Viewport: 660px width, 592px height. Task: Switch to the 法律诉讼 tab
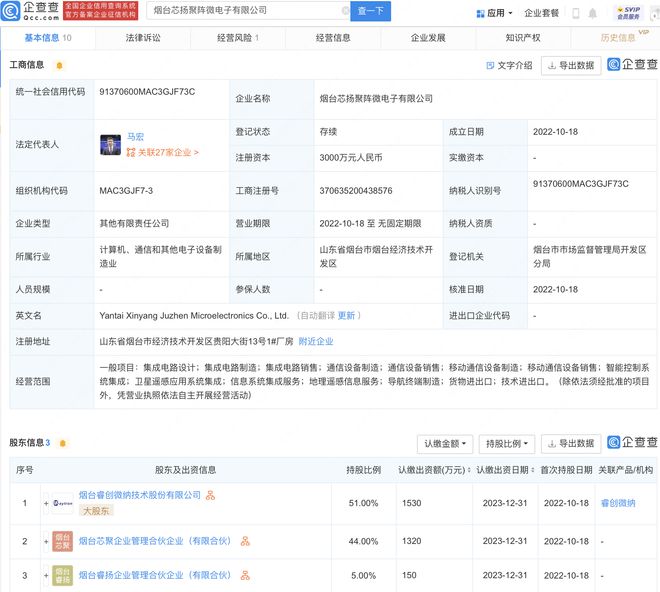click(143, 38)
